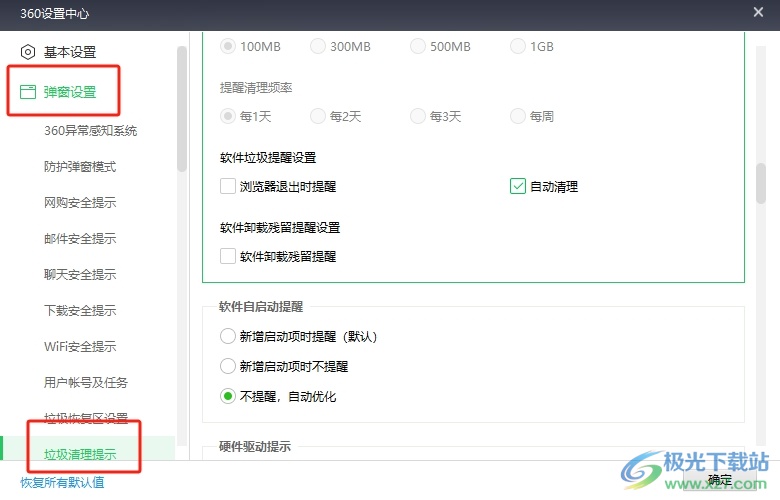Choose the 300MB radio option
This screenshot has width=780, height=500.
318,46
